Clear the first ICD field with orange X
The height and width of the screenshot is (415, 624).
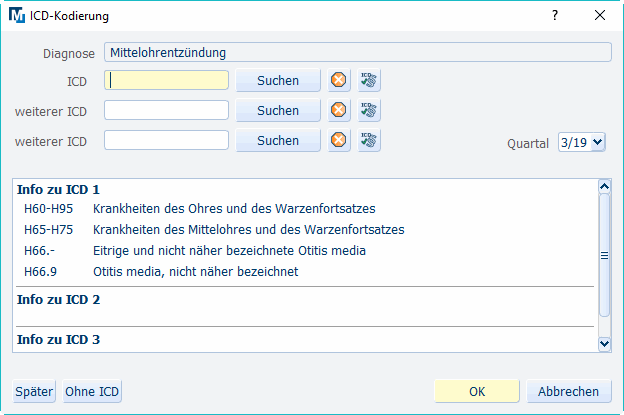pos(339,80)
